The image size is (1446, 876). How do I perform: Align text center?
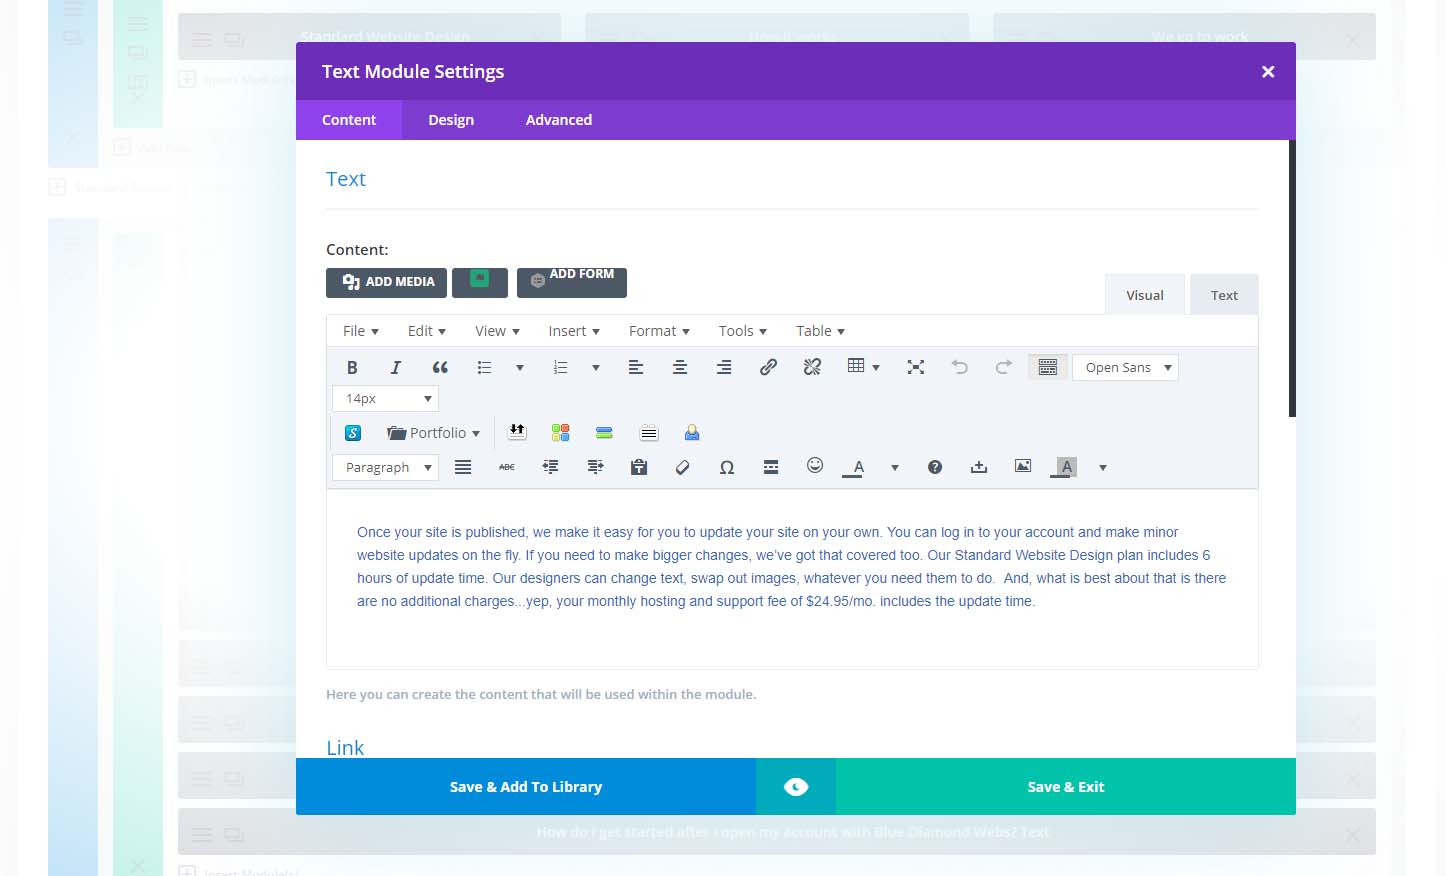pyautogui.click(x=680, y=368)
